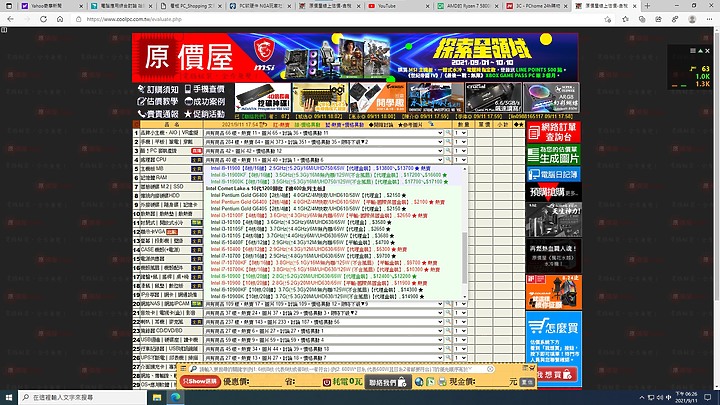
Task: Click the magnifier search icon on row 1
Action: [x=448, y=133]
